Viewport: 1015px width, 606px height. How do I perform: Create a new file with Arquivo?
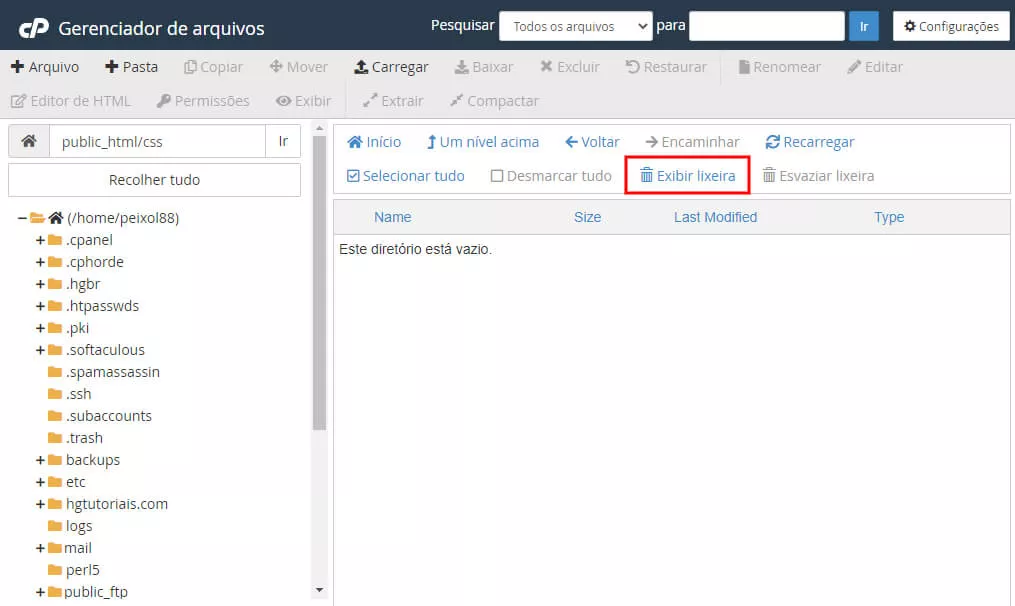tap(45, 67)
